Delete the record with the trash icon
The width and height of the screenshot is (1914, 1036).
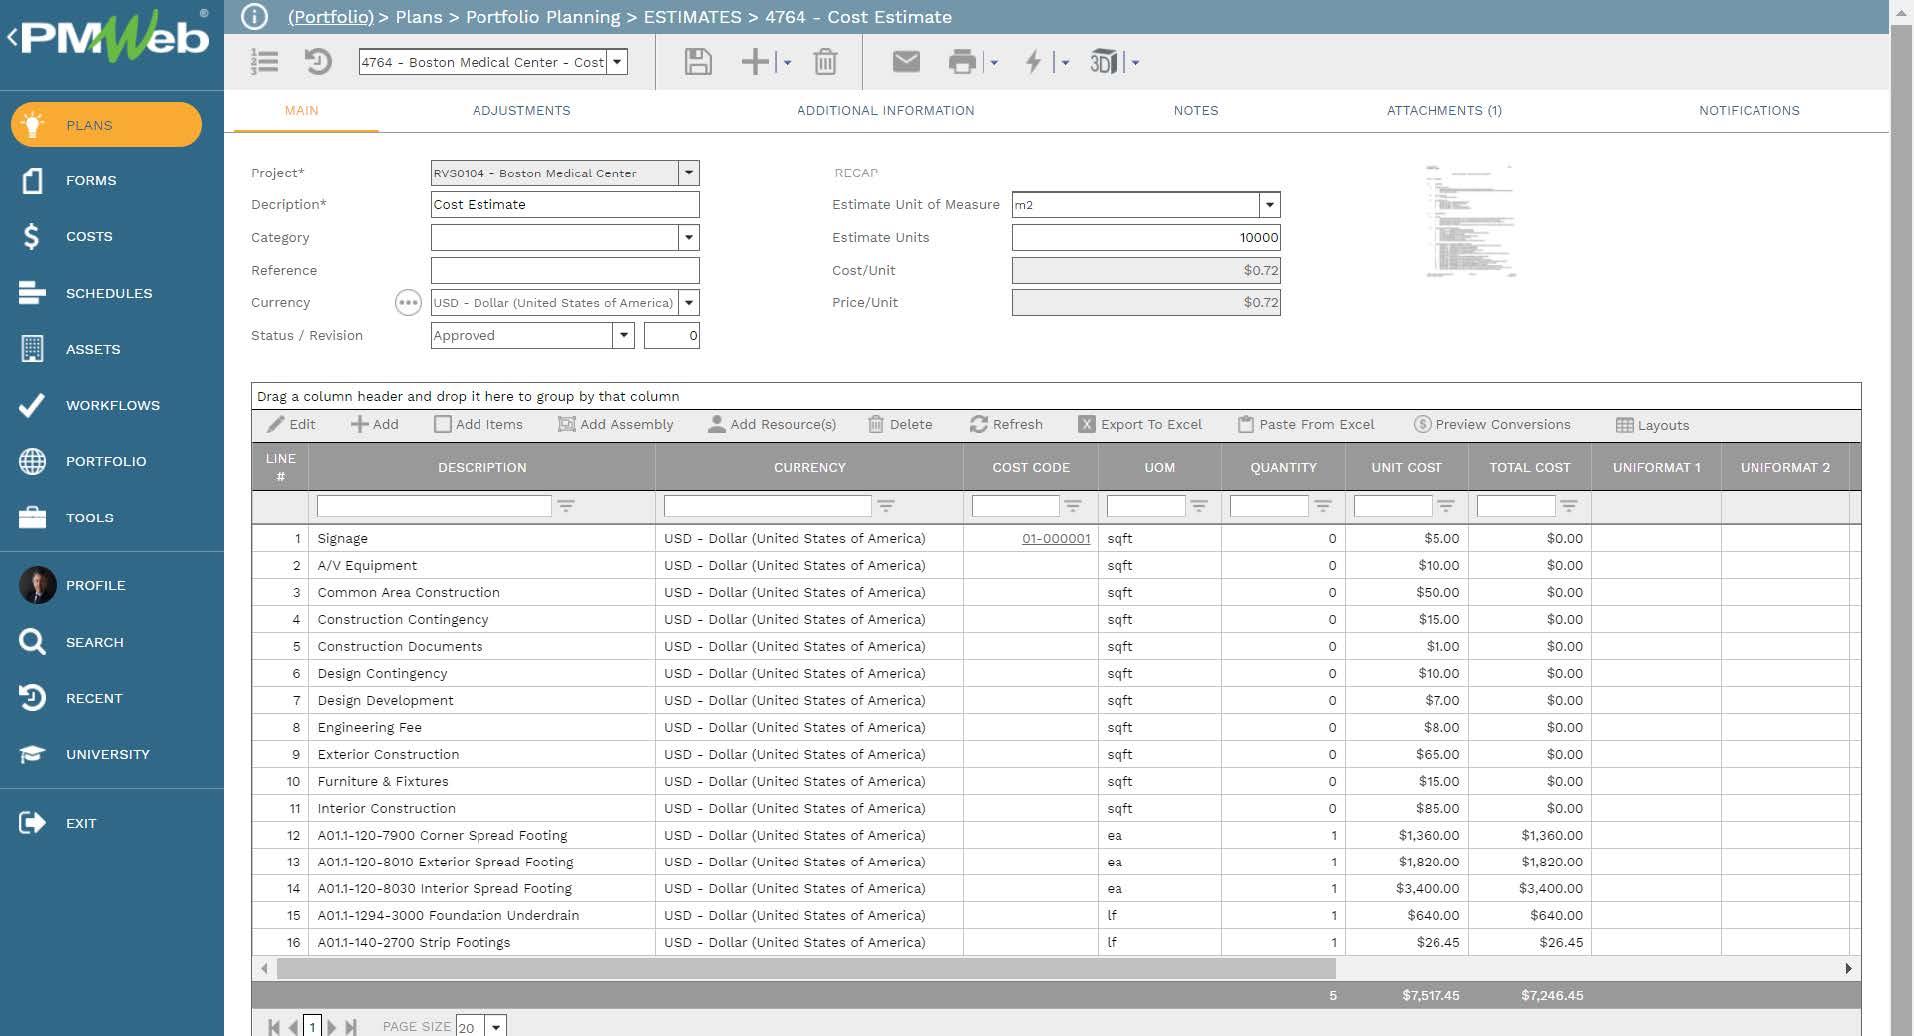(825, 62)
